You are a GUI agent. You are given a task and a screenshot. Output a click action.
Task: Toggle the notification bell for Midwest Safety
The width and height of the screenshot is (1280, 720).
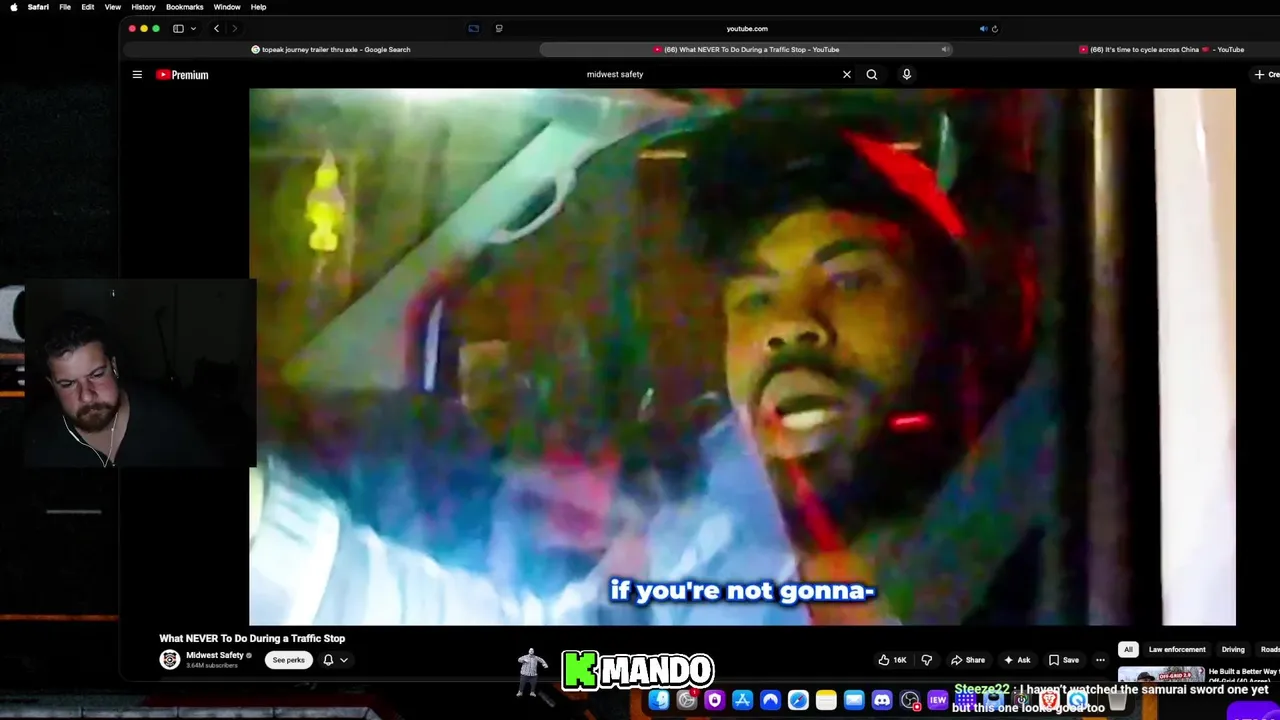(328, 660)
